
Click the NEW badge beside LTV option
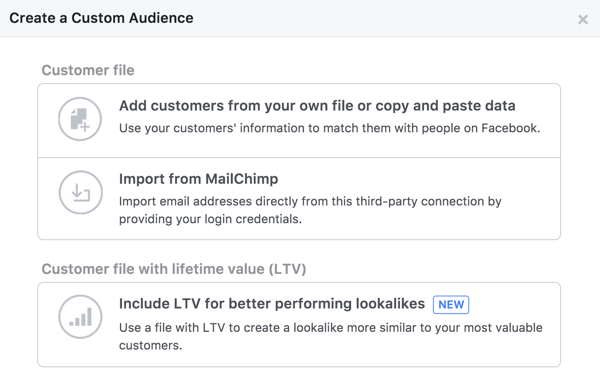point(451,305)
